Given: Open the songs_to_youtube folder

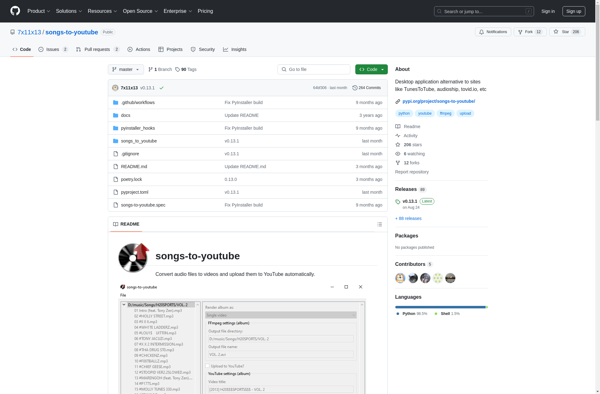Looking at the screenshot, I should coord(139,141).
